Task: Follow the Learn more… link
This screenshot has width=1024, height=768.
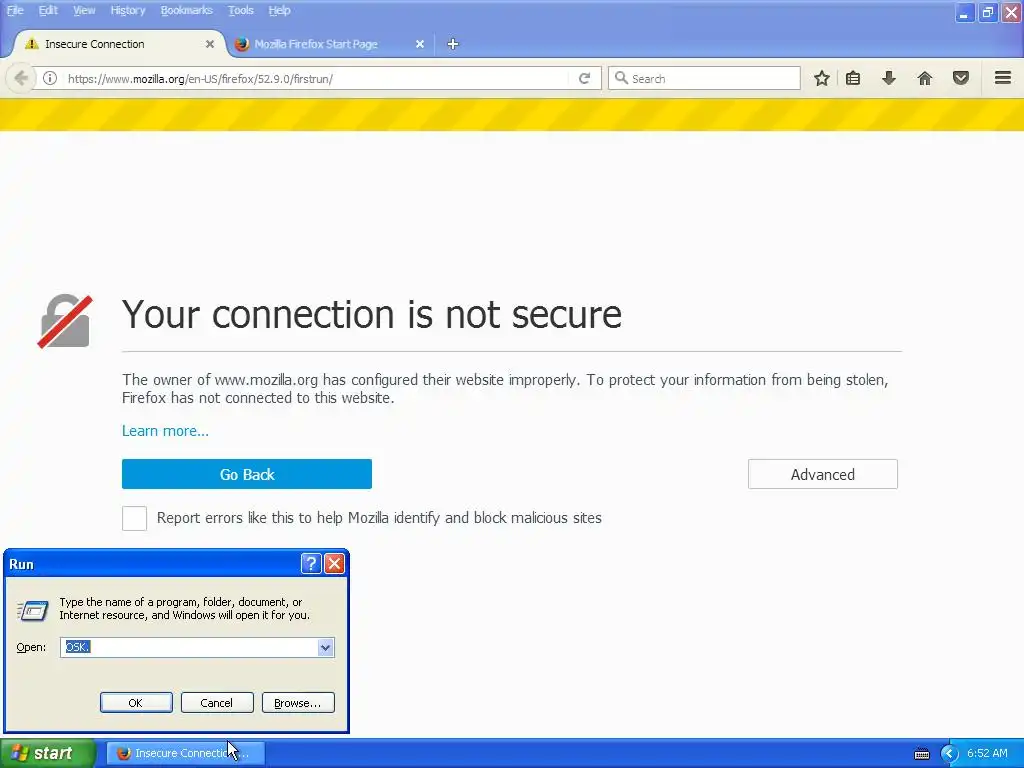Action: coord(165,431)
